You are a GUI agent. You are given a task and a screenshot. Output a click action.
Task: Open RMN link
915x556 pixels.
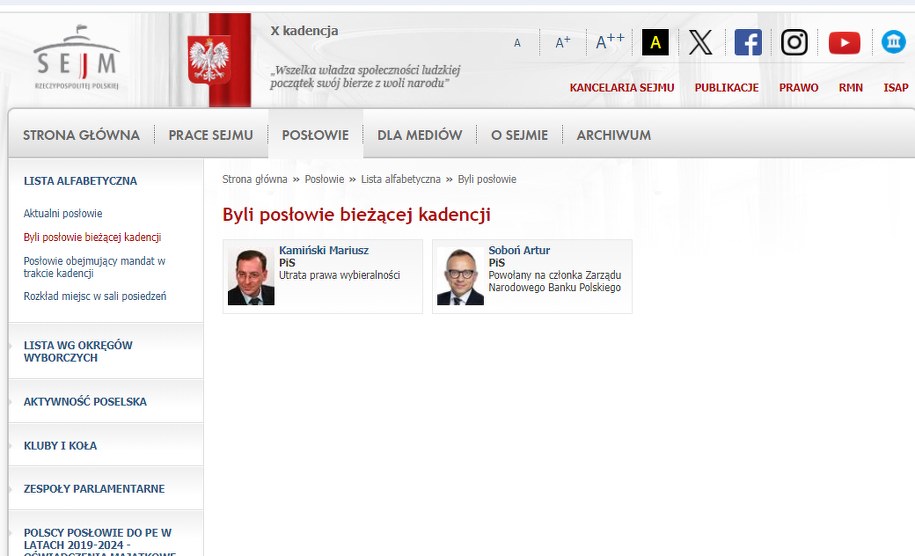coord(851,88)
